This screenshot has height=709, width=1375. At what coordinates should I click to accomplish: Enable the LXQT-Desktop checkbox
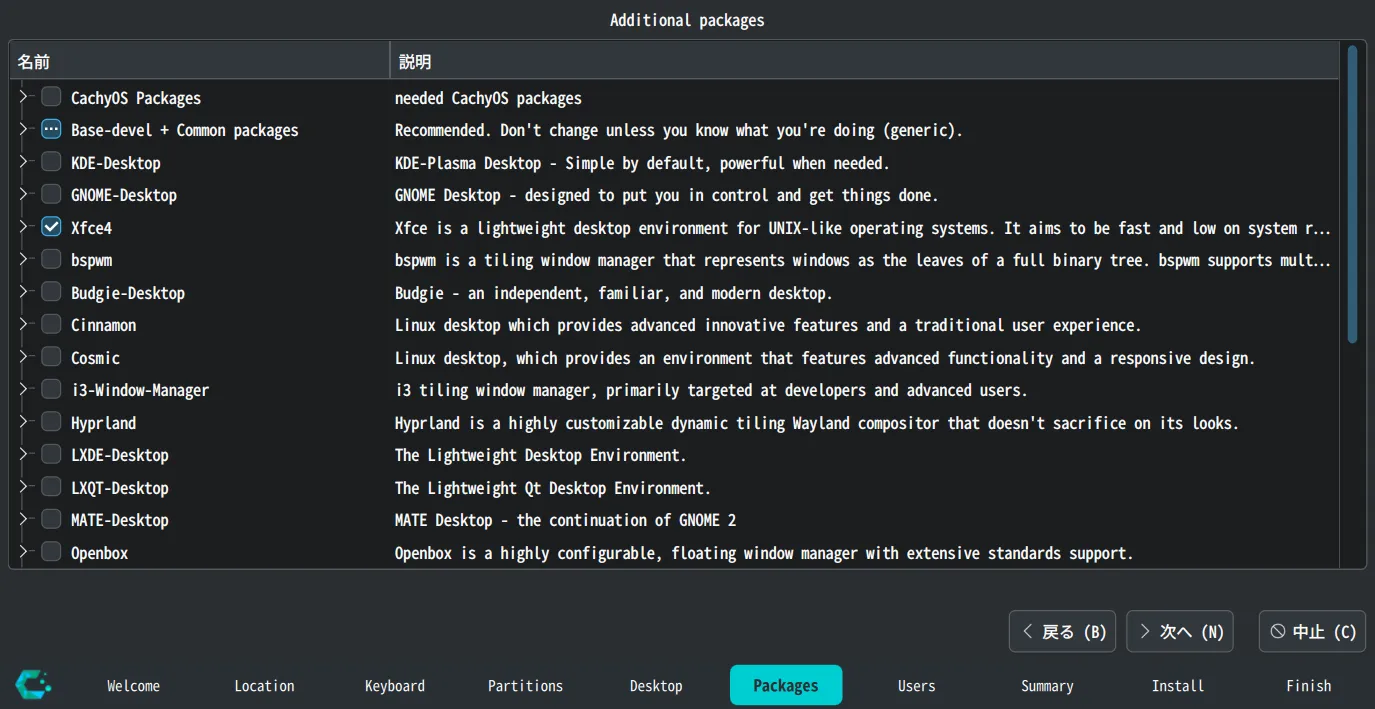coord(51,487)
